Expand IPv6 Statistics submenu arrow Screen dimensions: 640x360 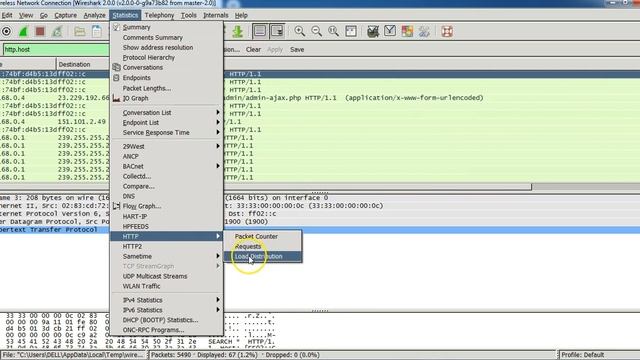(218, 310)
